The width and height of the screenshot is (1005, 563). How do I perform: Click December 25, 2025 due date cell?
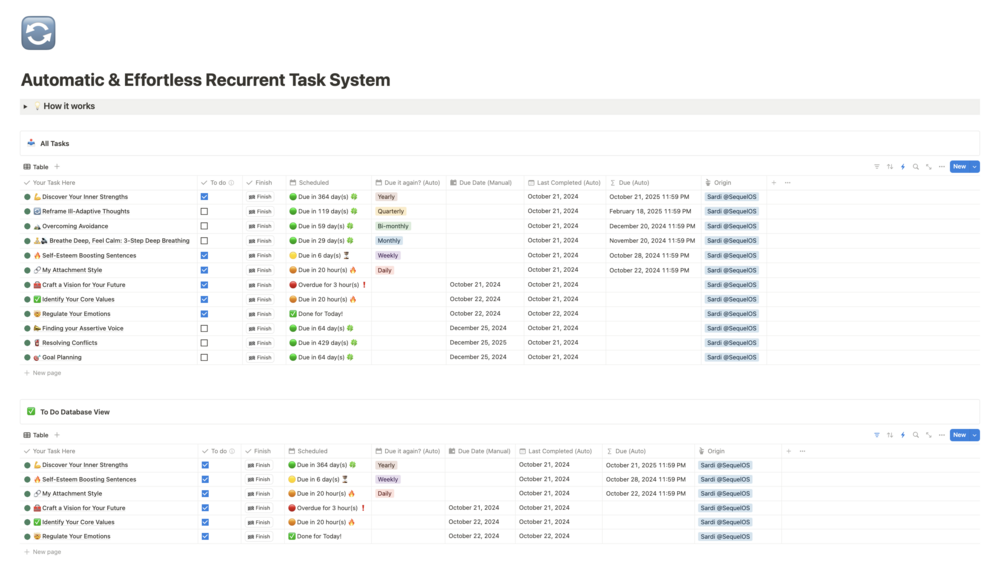click(x=478, y=342)
